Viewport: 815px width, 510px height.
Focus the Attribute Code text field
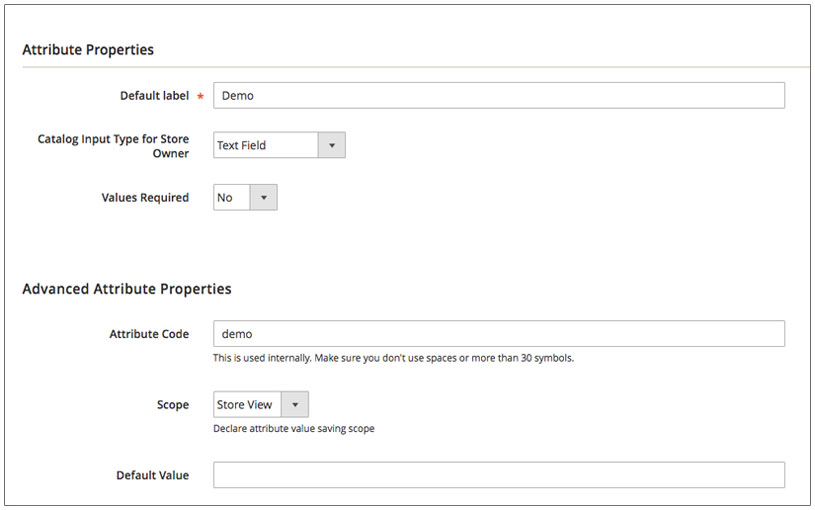point(498,333)
